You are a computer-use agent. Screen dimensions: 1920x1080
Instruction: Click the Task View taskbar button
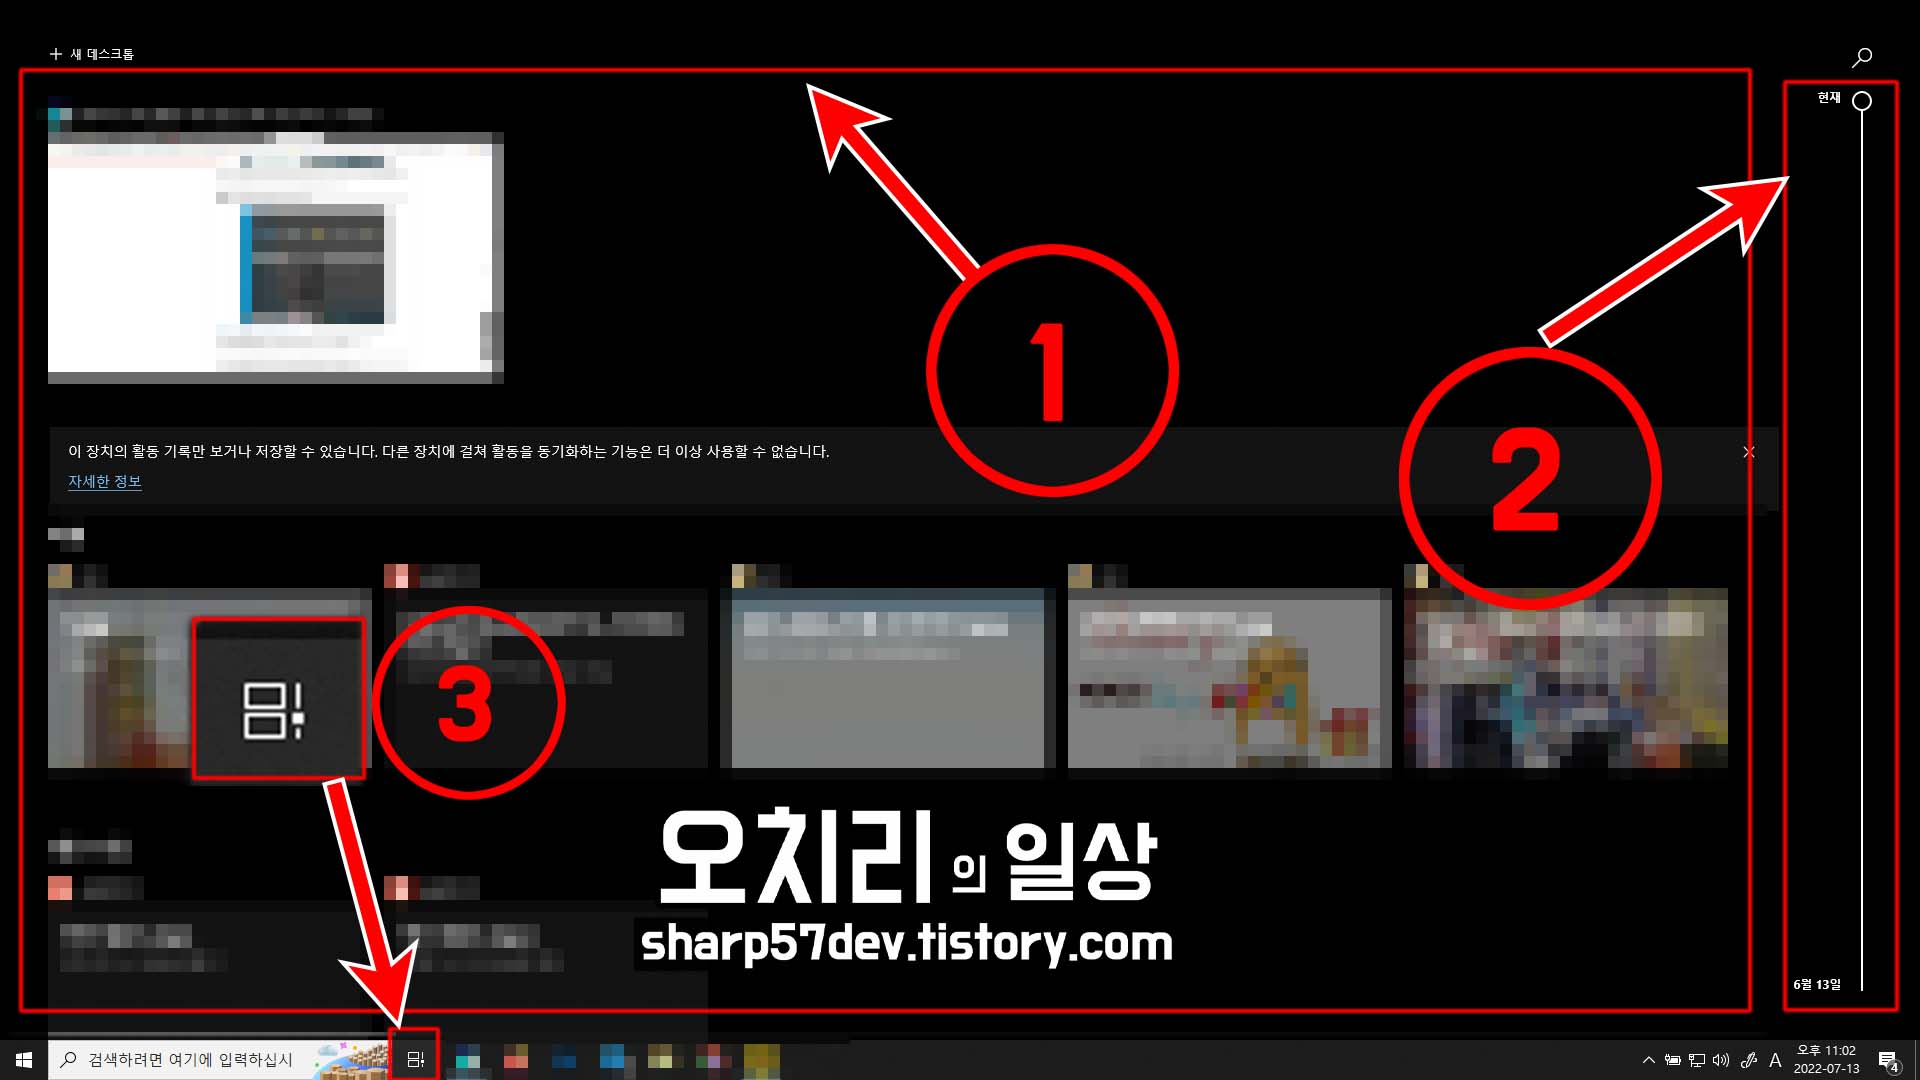(415, 1059)
